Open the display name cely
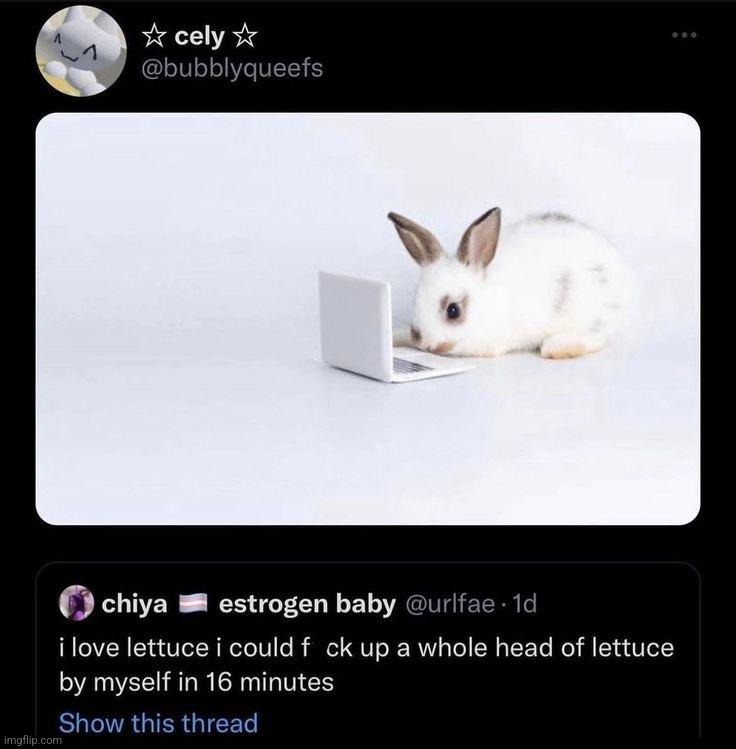 [199, 37]
